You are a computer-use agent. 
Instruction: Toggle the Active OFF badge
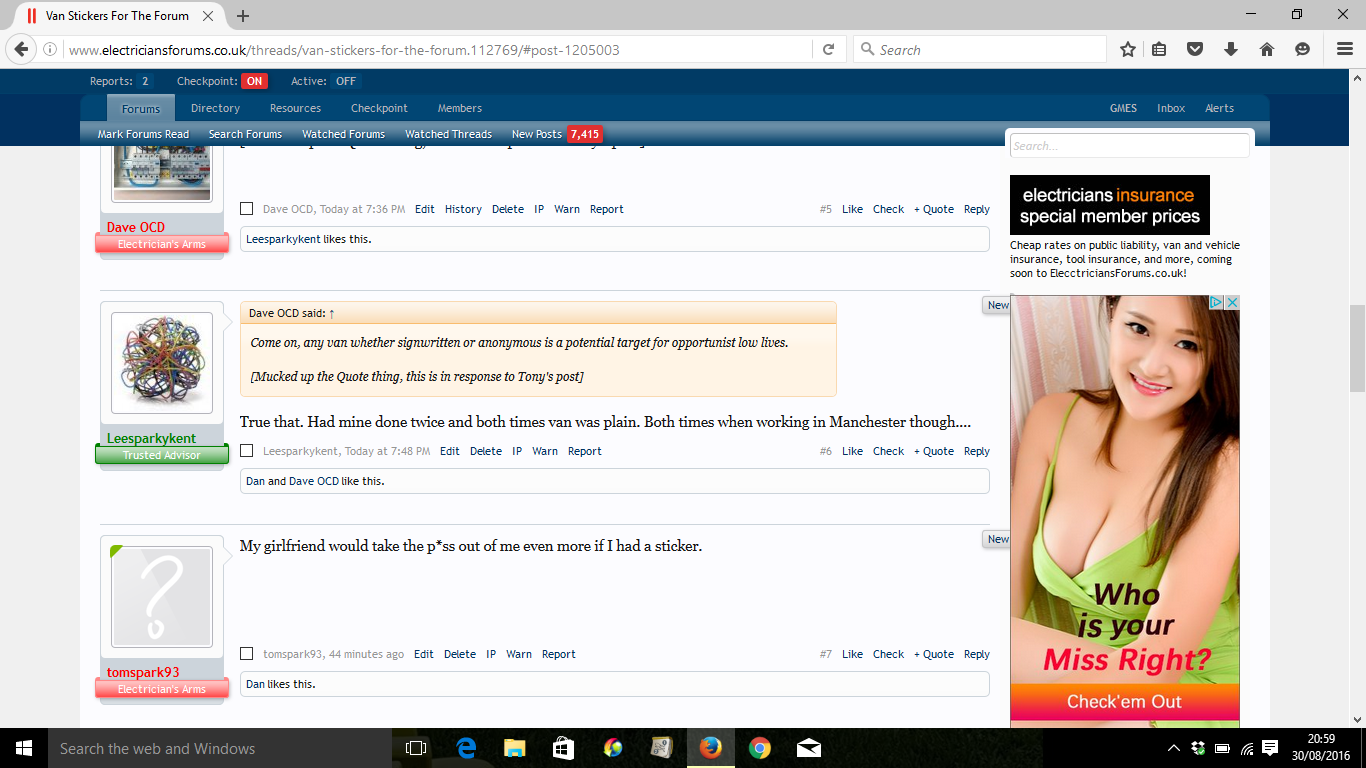pos(345,81)
